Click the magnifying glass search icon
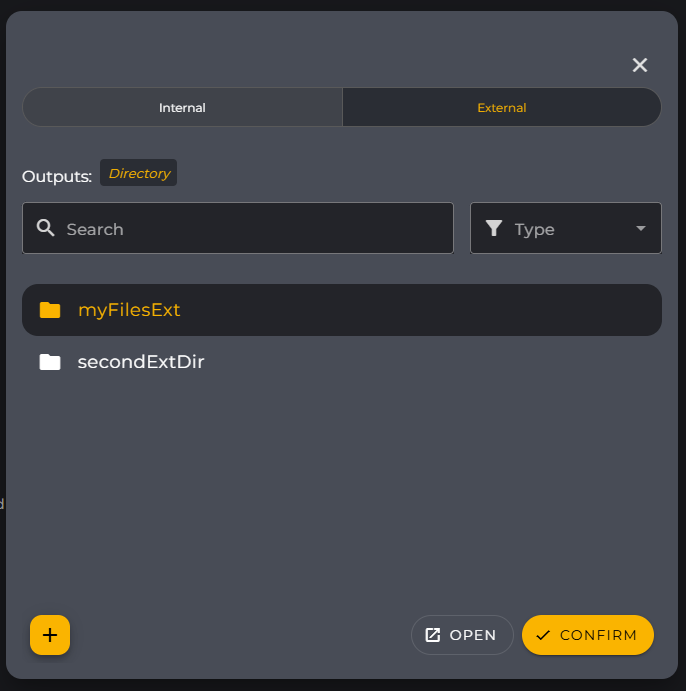 tap(46, 228)
